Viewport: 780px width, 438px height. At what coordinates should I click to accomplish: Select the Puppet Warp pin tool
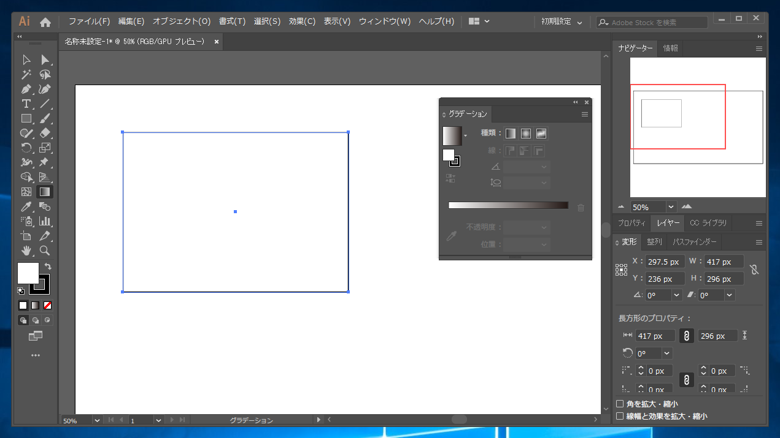click(x=45, y=162)
